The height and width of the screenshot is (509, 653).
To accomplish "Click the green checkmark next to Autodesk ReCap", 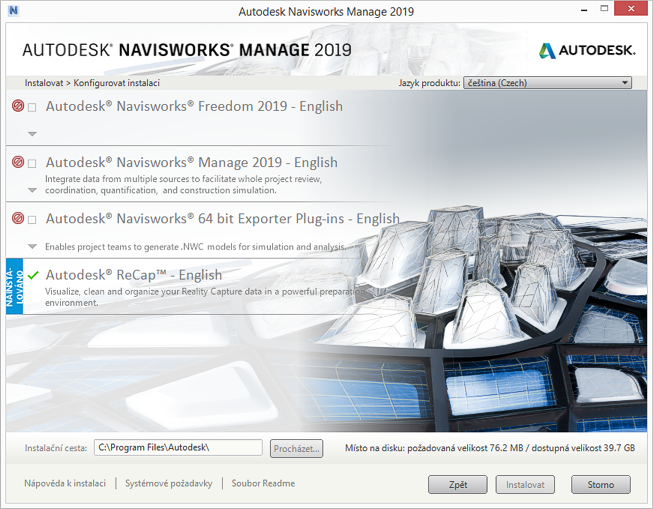I will click(33, 275).
